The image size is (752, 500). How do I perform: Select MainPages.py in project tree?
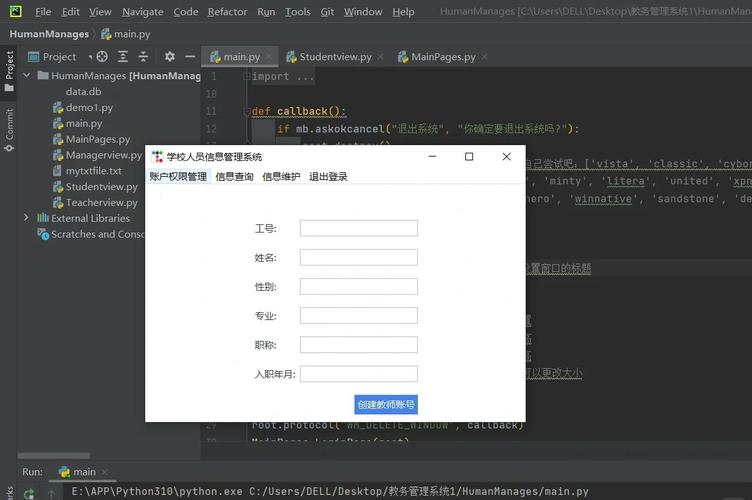92,139
